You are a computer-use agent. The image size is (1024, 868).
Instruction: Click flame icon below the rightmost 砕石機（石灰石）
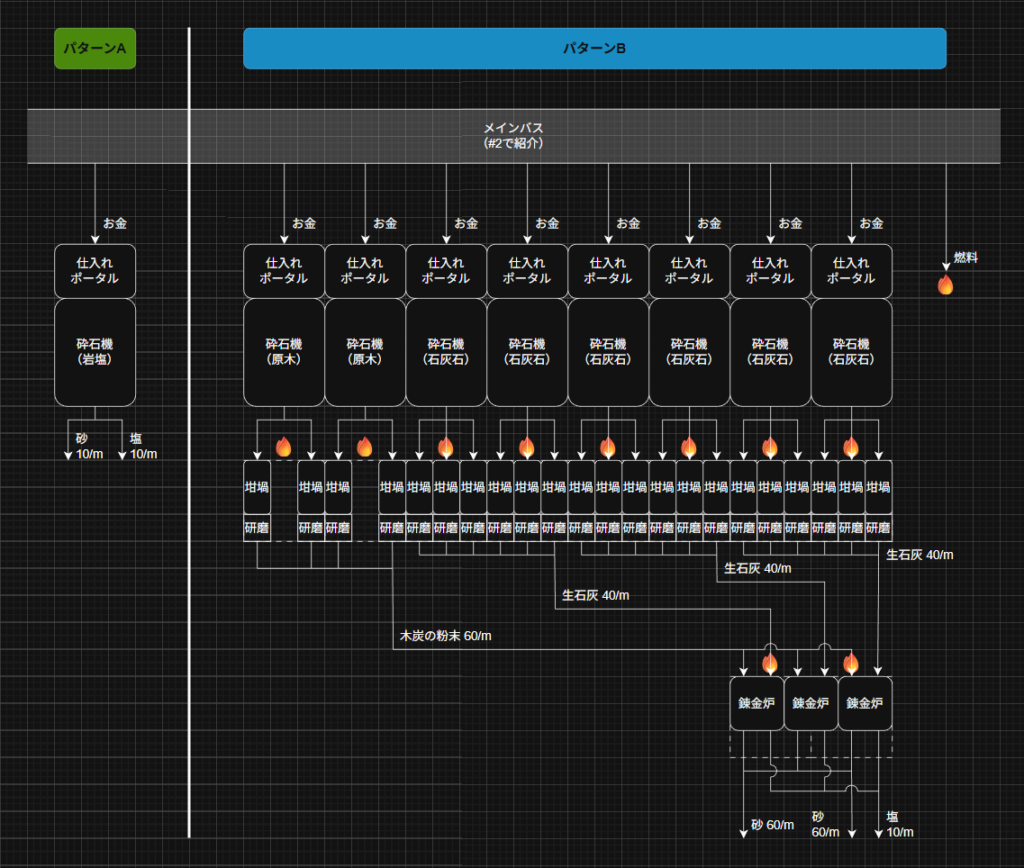coord(850,447)
